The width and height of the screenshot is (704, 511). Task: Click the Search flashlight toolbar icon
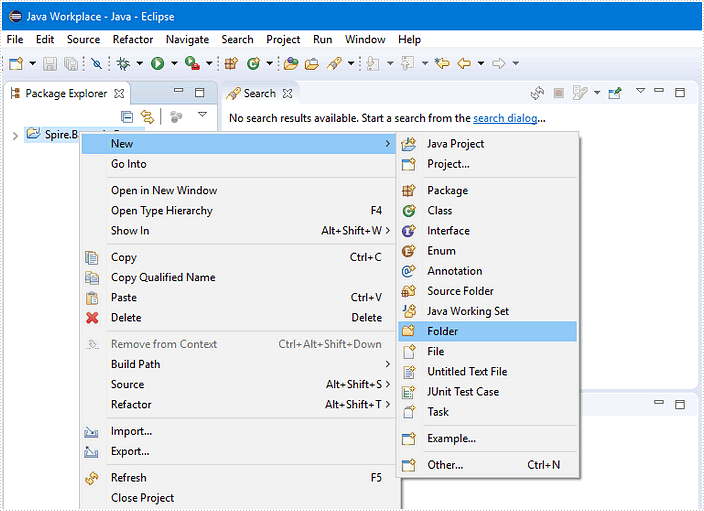coord(334,64)
